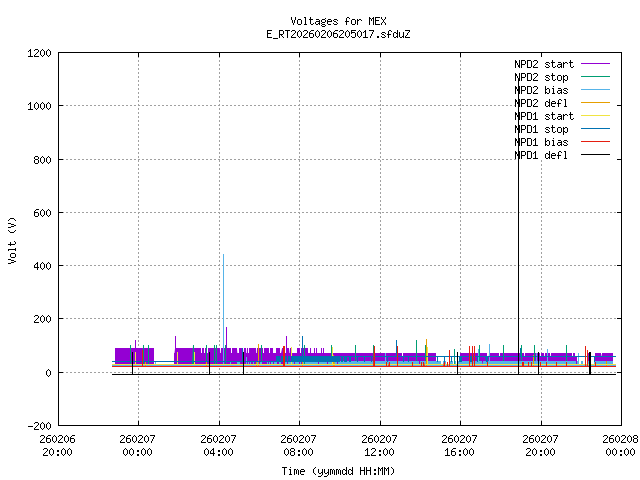Select the NPD1 stop legend entry
The height and width of the screenshot is (480, 640).
(x=542, y=129)
